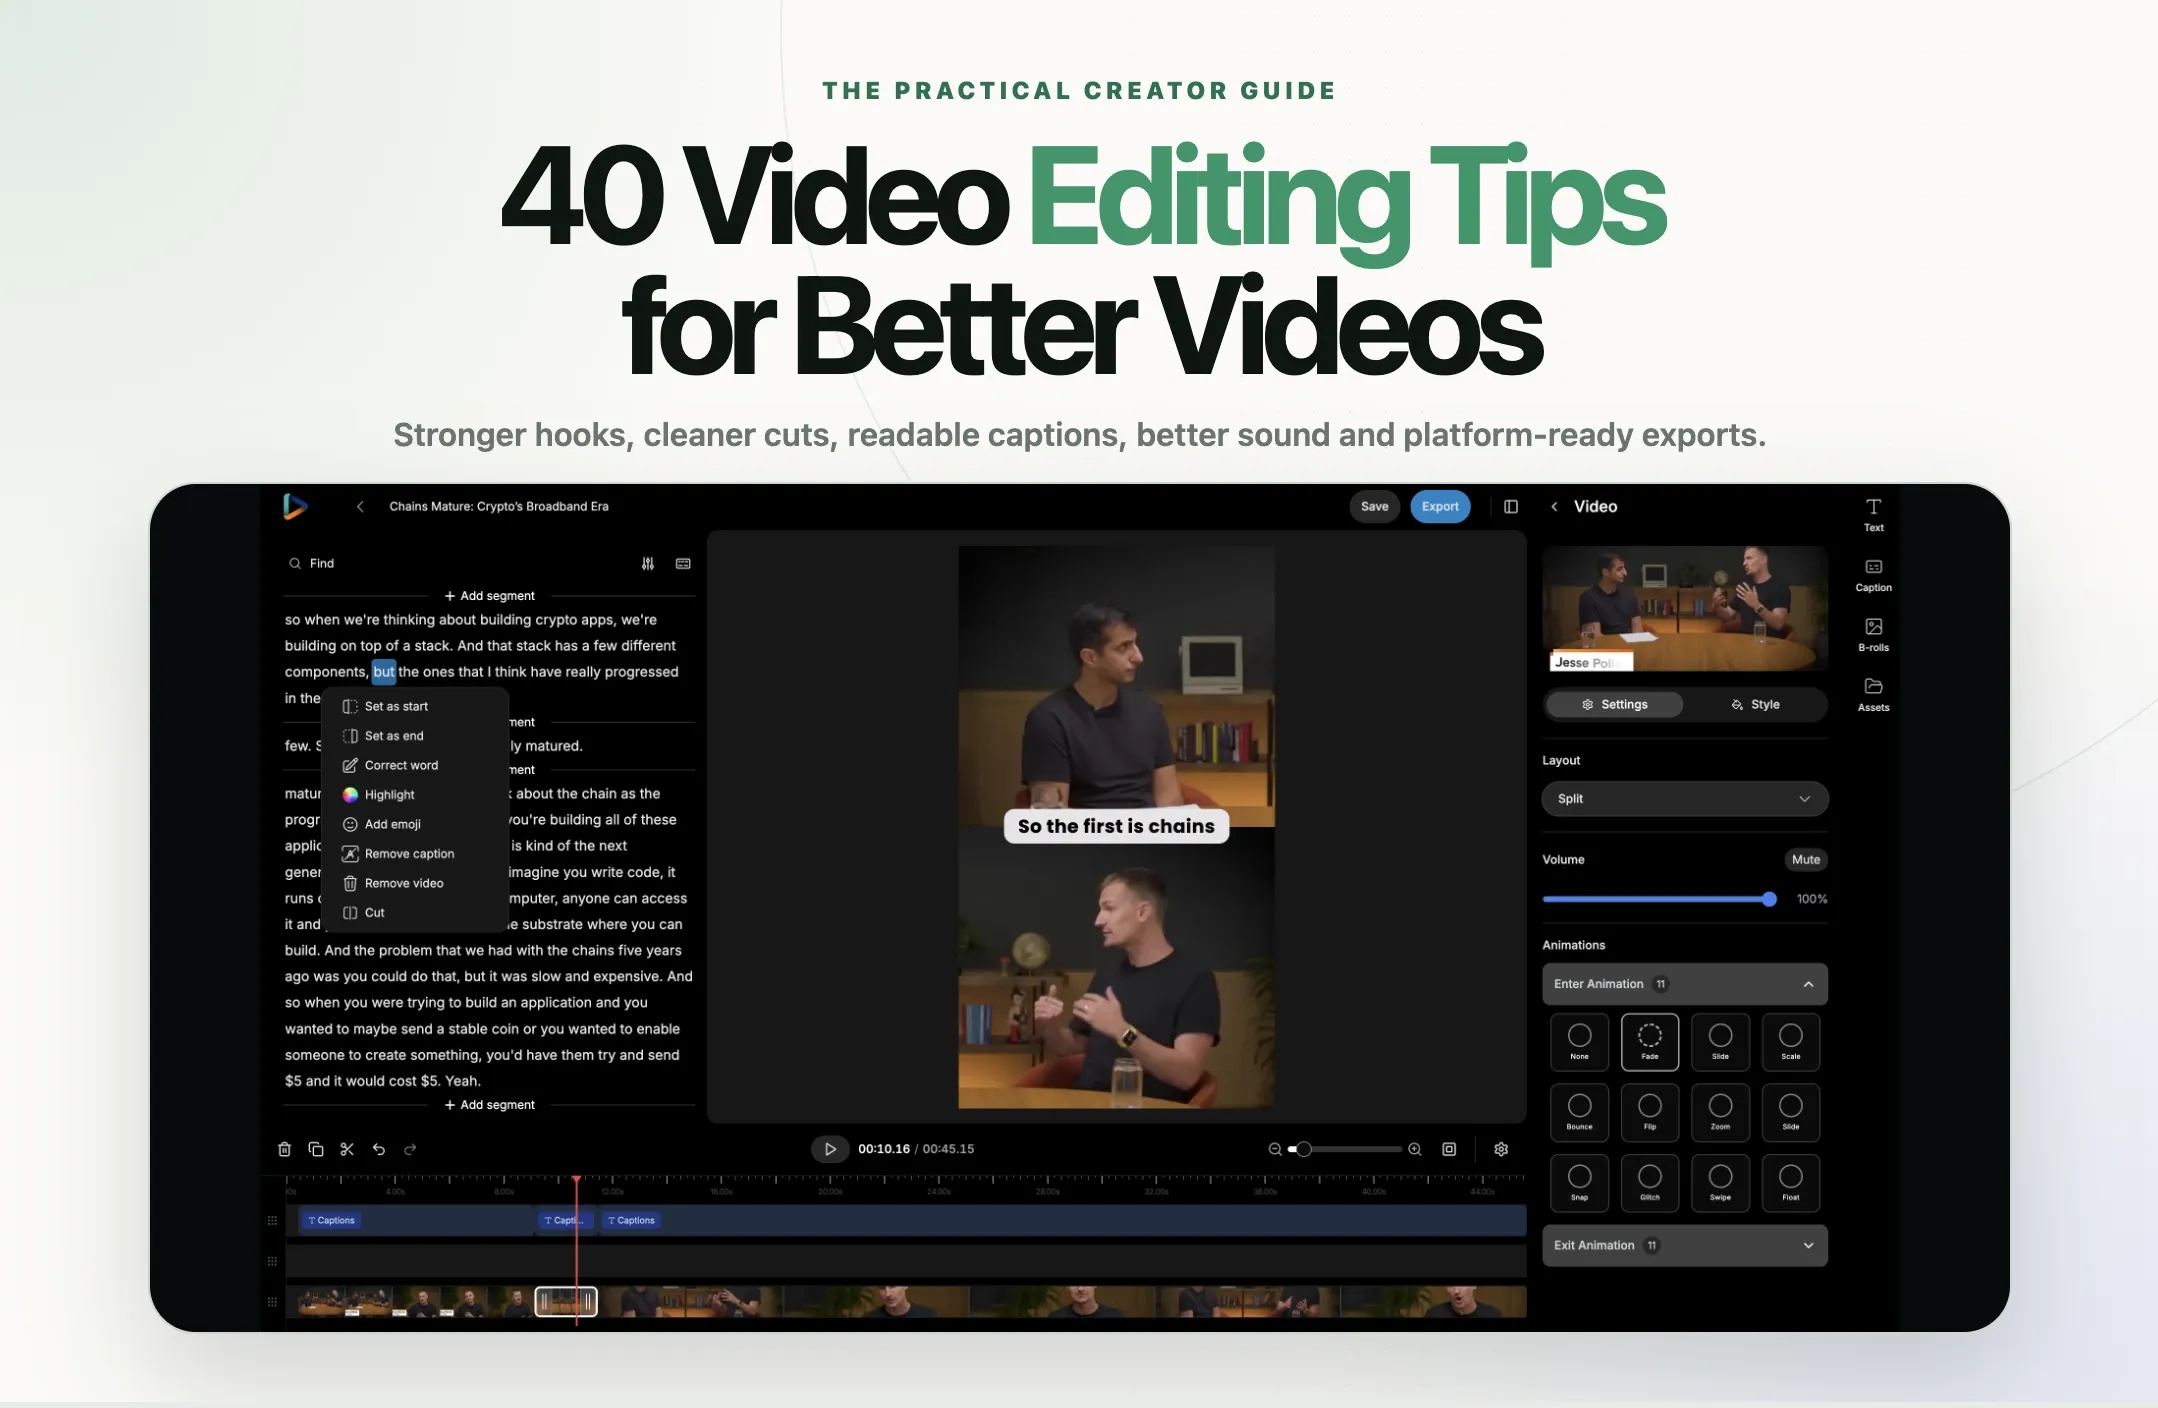This screenshot has width=2158, height=1408.
Task: Click the app logo icon
Action: [x=294, y=506]
